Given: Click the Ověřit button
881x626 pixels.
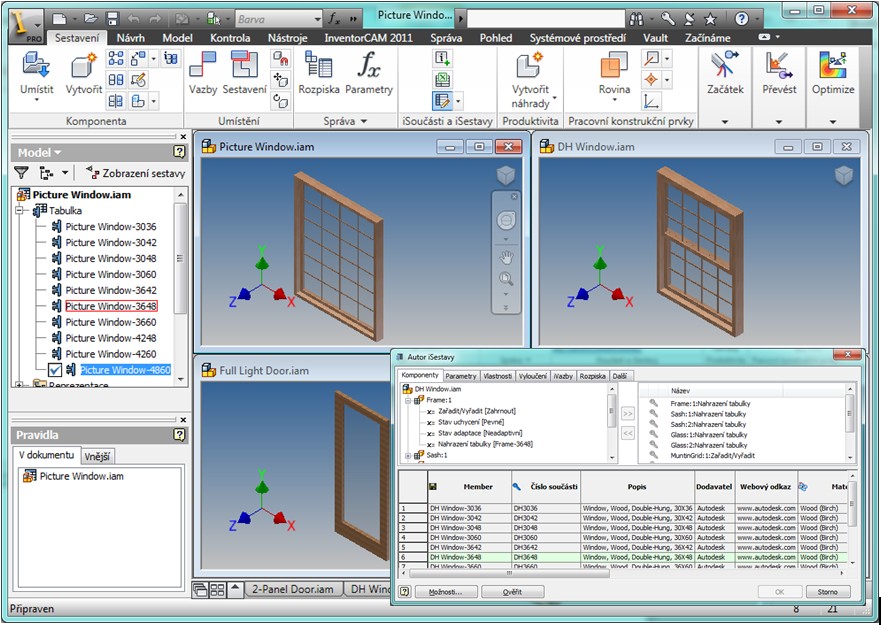Looking at the screenshot, I should coord(512,592).
